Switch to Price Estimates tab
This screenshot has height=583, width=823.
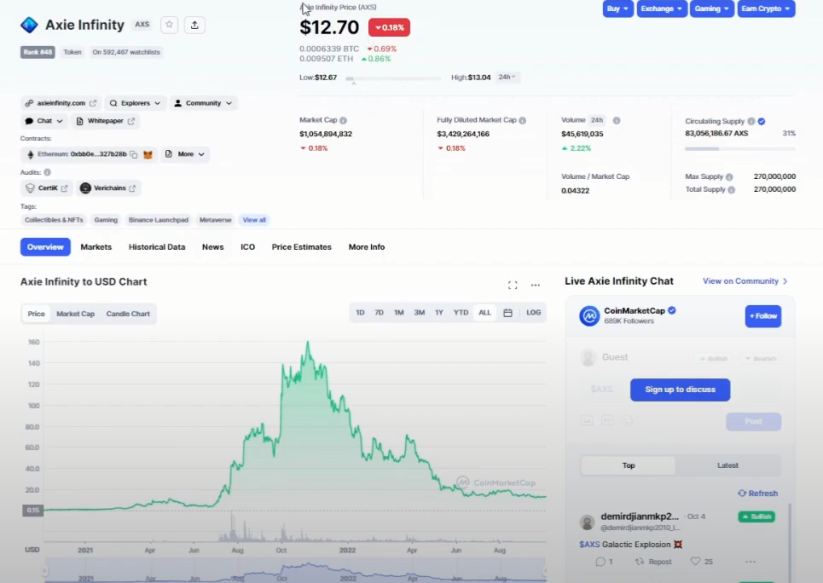tap(302, 247)
